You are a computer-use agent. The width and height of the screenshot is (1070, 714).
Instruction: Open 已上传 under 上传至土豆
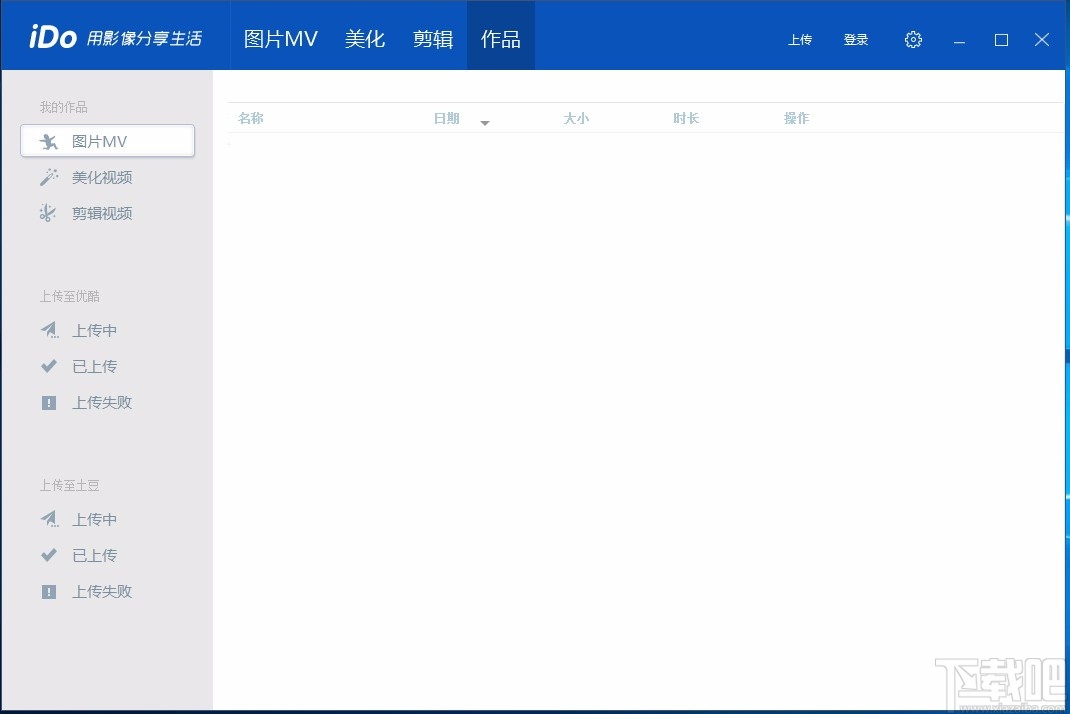[x=94, y=556]
